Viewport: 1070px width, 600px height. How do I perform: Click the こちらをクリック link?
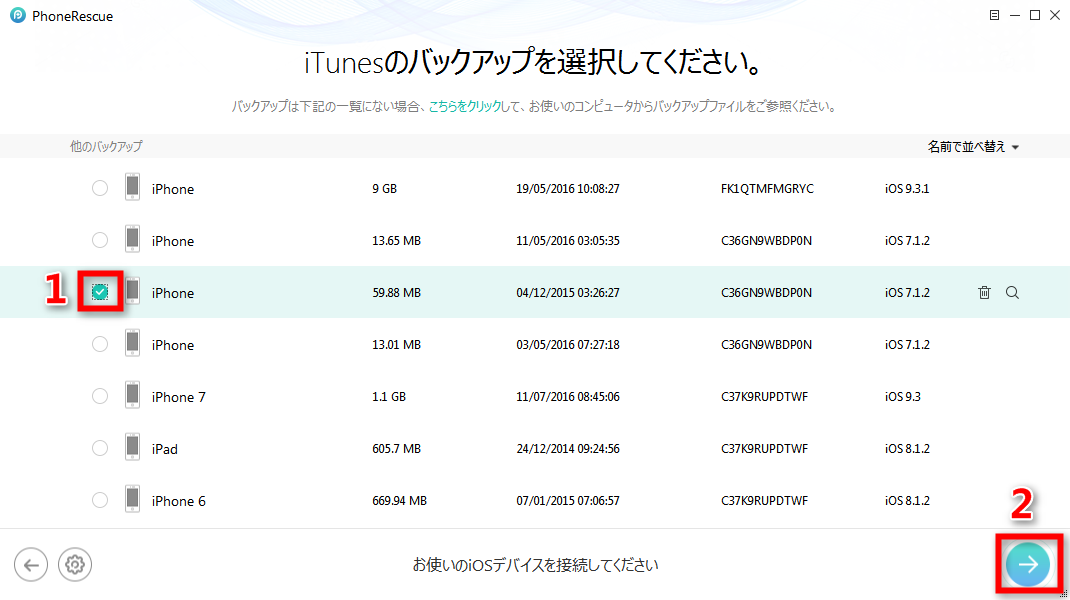(x=465, y=106)
